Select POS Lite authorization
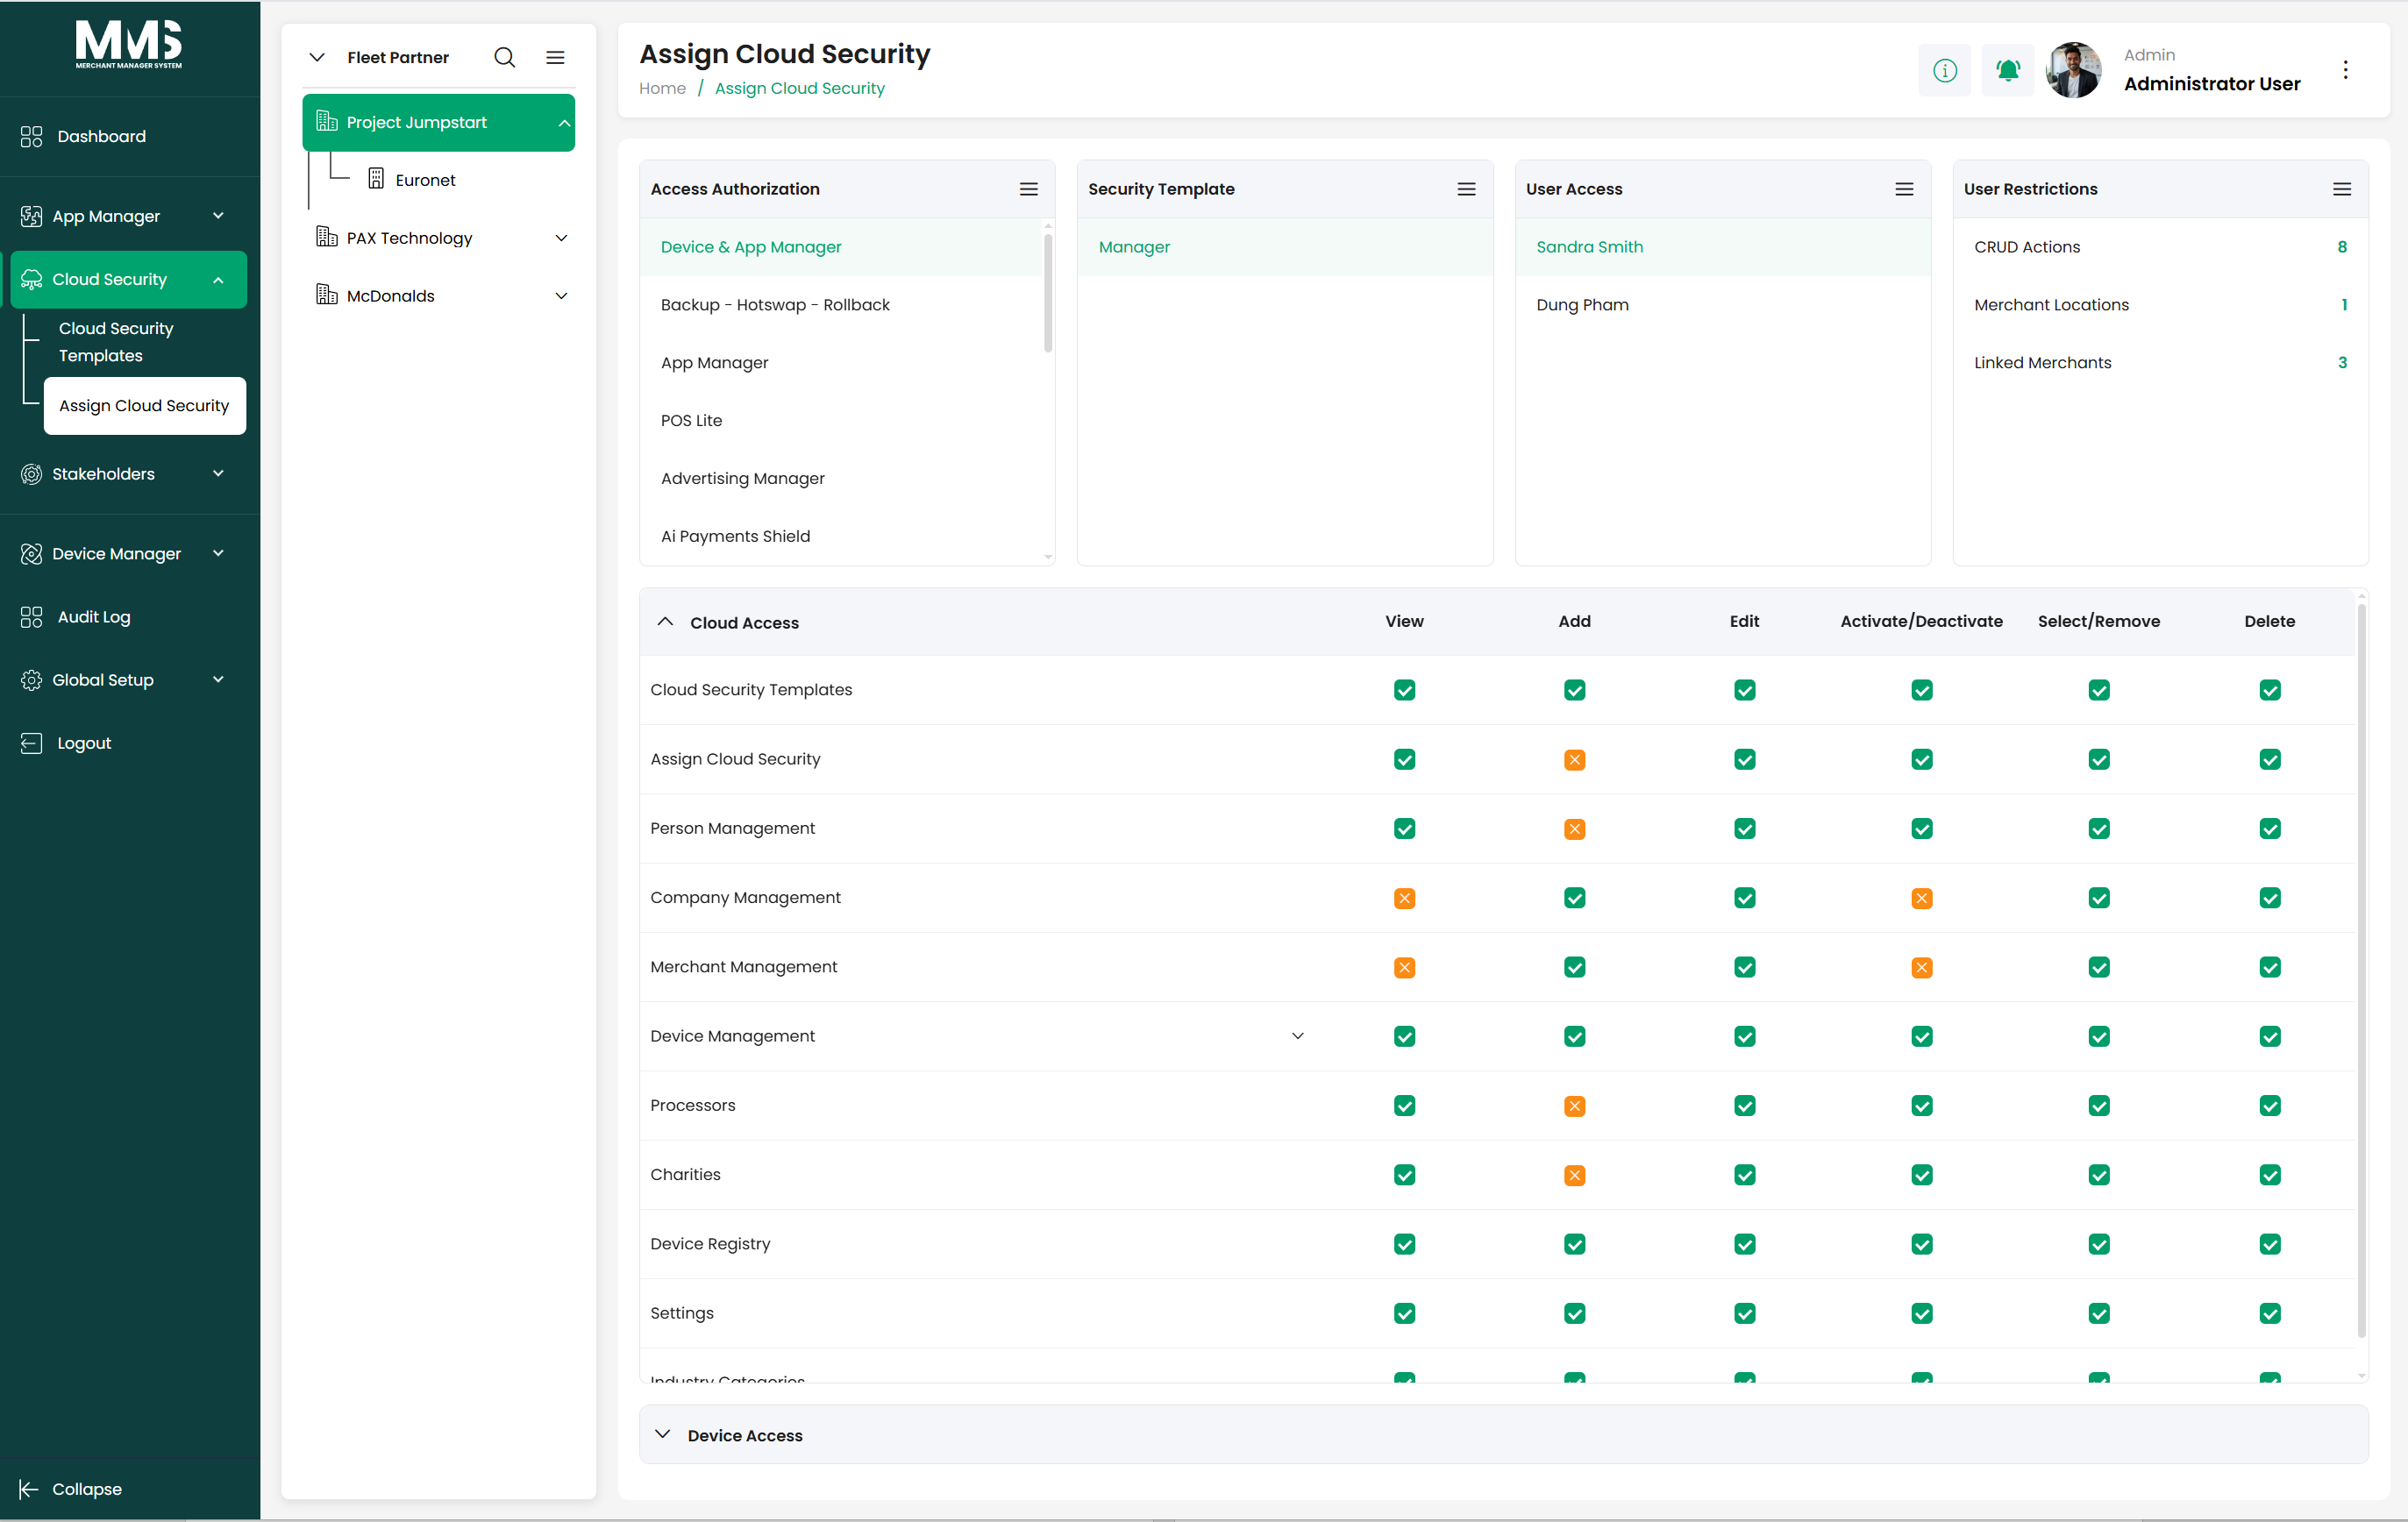 pyautogui.click(x=840, y=421)
